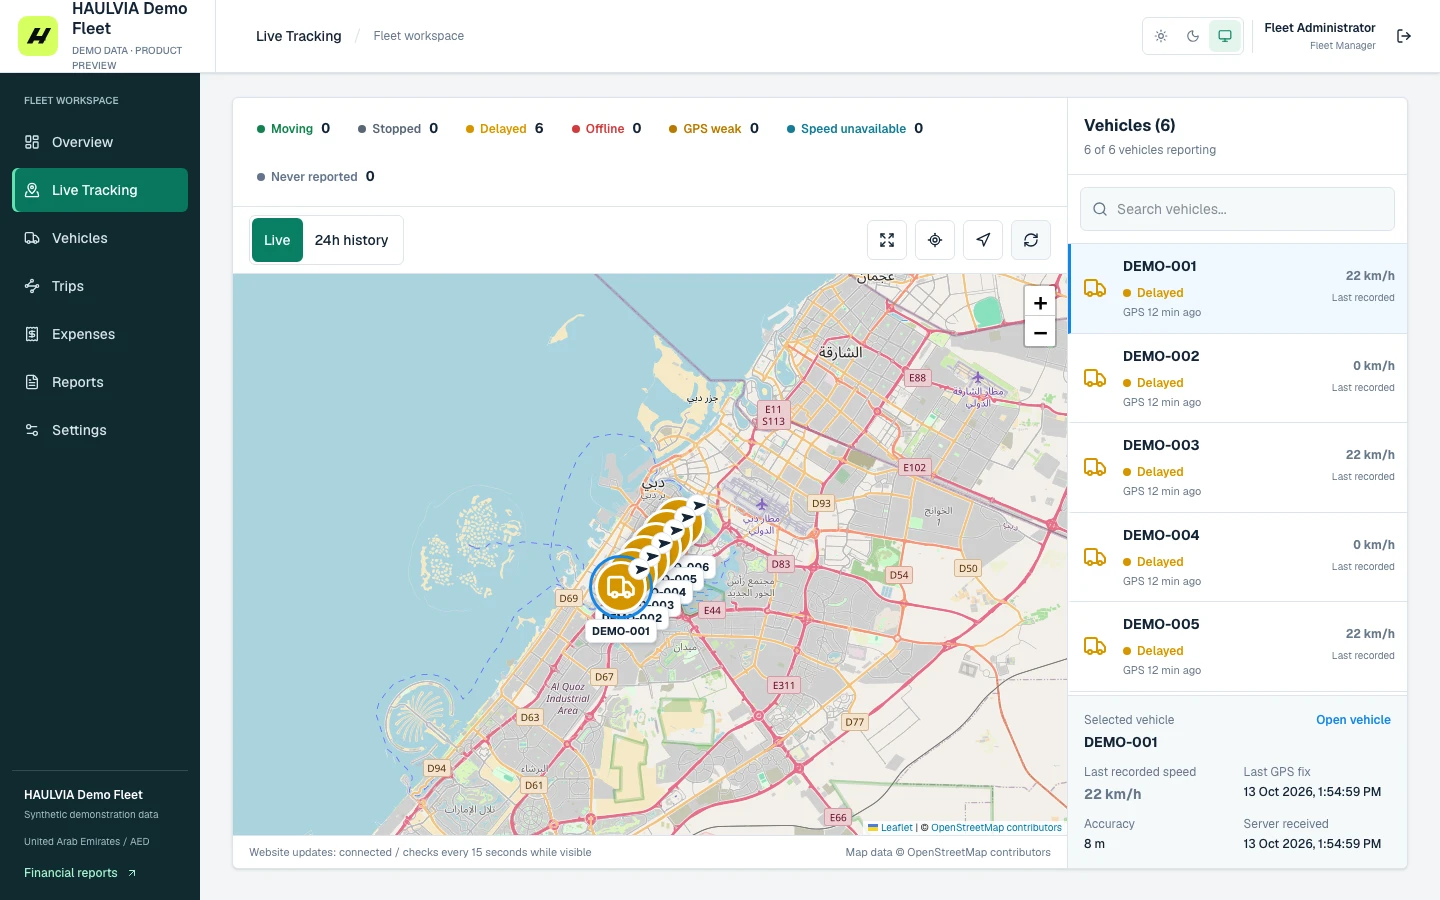
Task: Open Trips in sidebar
Action: pos(100,286)
